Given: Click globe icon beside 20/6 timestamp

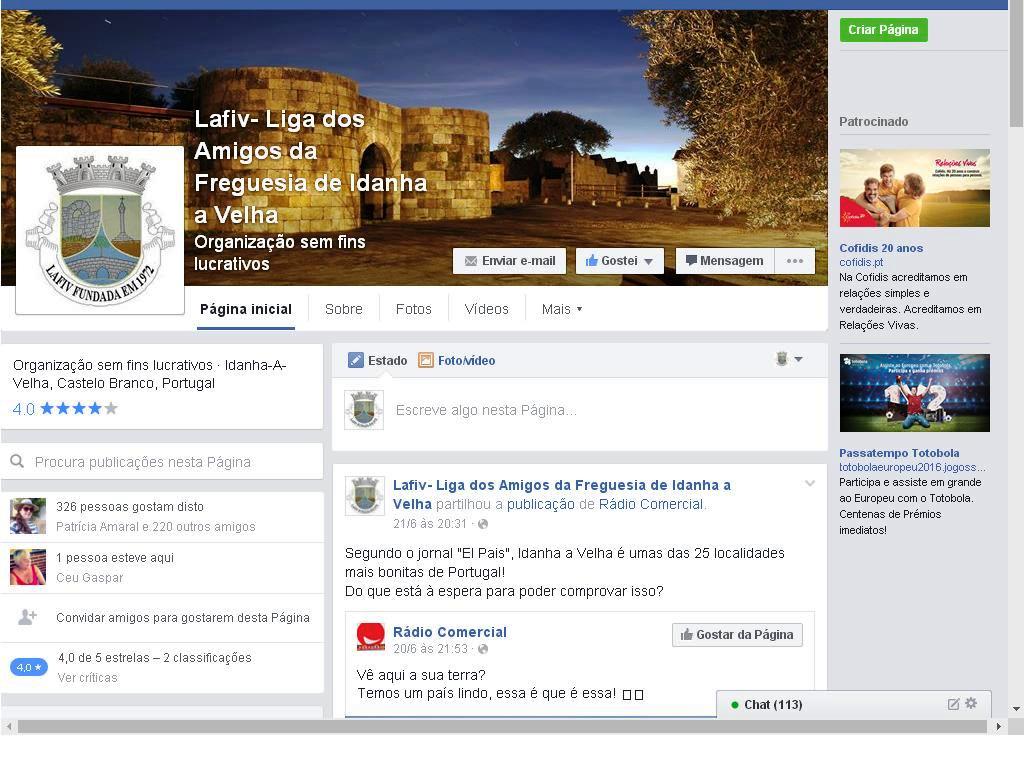Looking at the screenshot, I should click(x=483, y=649).
